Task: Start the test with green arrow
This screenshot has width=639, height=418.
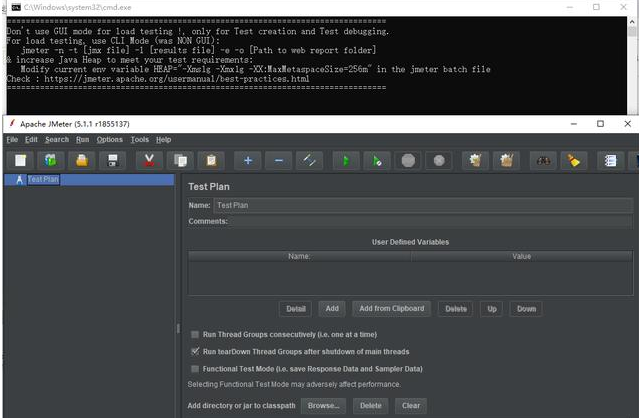Action: 346,161
